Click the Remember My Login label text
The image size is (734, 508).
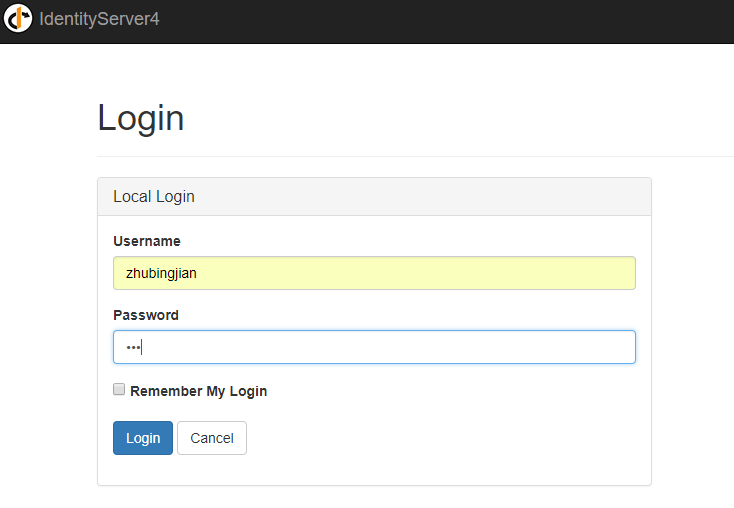[x=198, y=391]
